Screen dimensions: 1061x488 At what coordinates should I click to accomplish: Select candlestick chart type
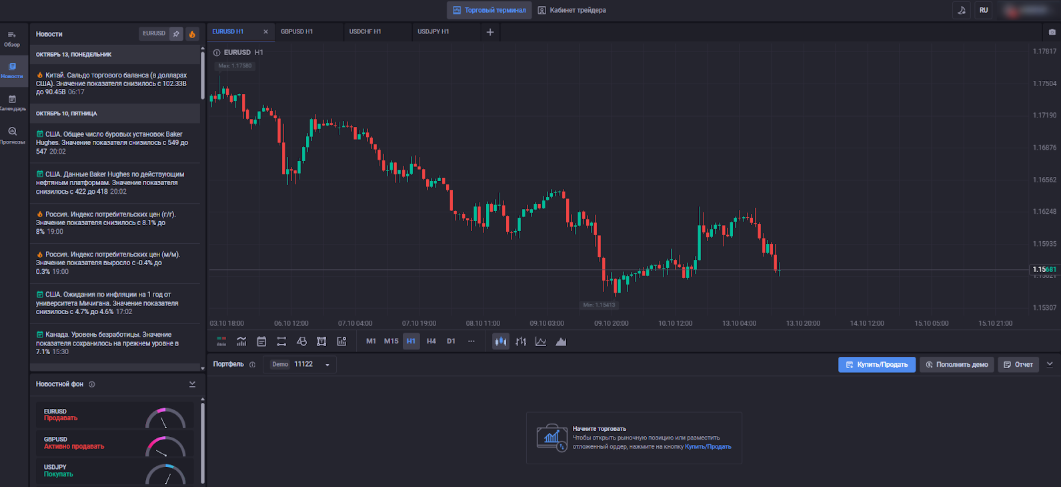[x=500, y=341]
